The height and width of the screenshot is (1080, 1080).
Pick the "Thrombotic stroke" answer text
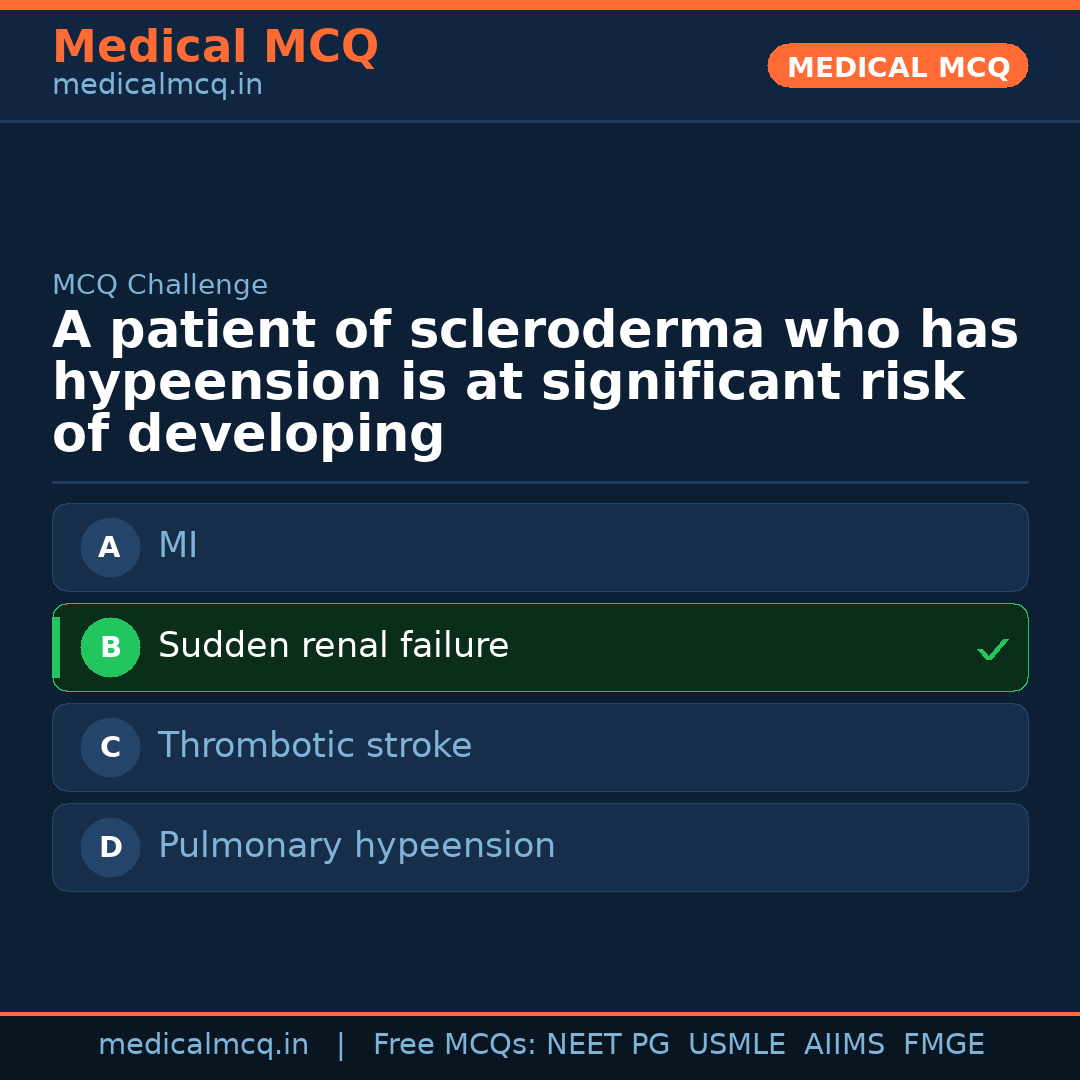[x=314, y=746]
